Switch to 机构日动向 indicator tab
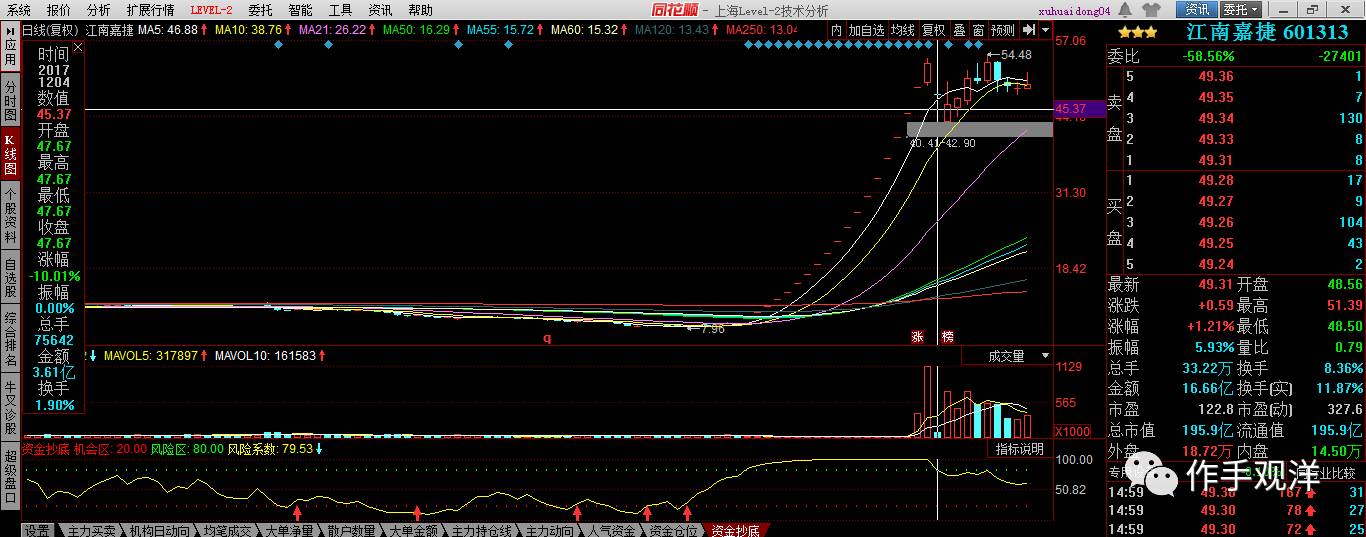The width and height of the screenshot is (1366, 537). (158, 530)
